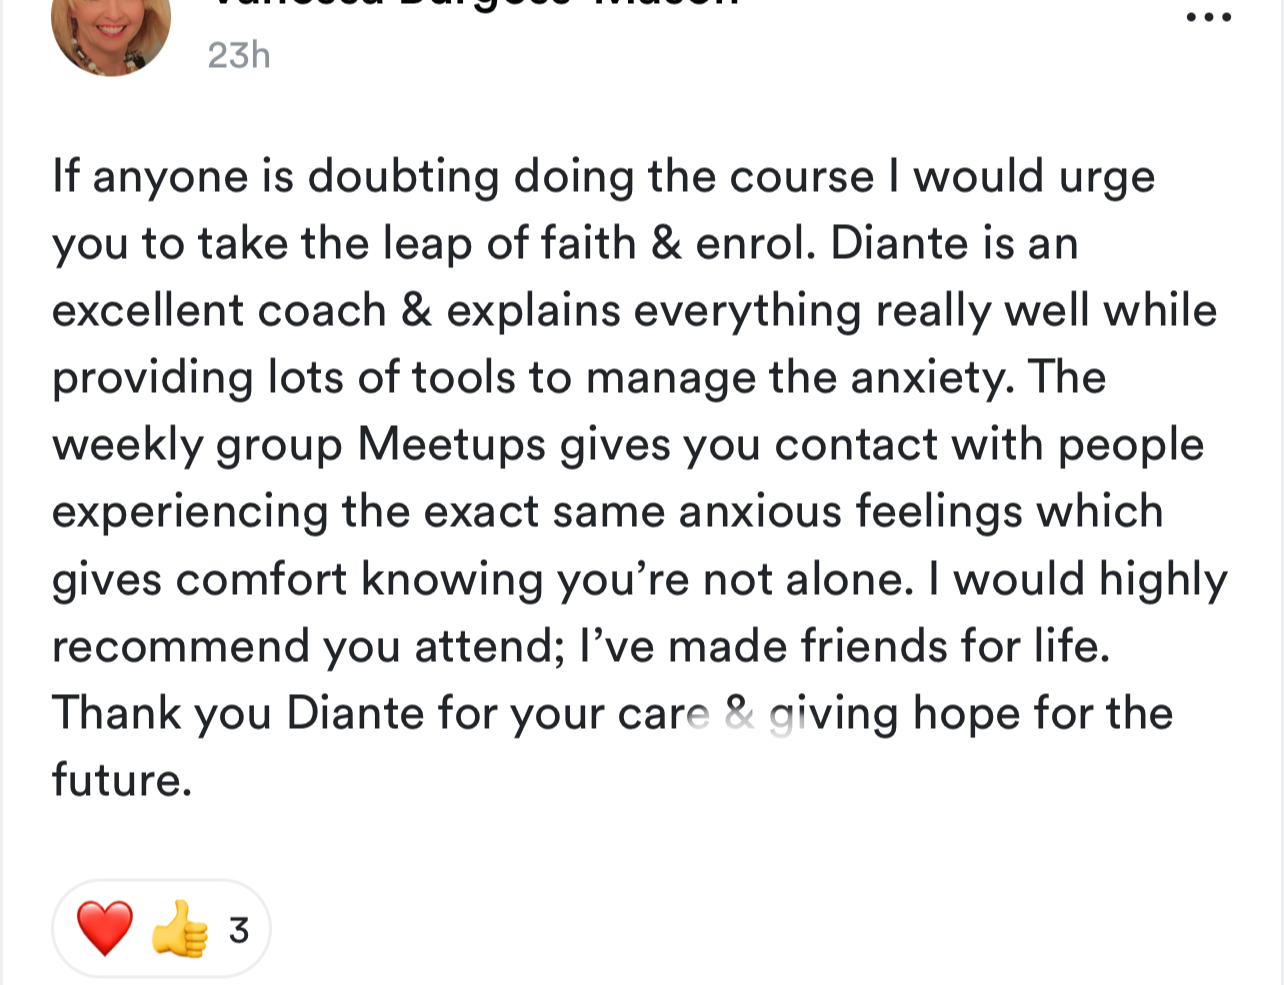Screen dimensions: 1284x985
Task: Click the ampersand between 'care' and 'giving'
Action: [739, 714]
